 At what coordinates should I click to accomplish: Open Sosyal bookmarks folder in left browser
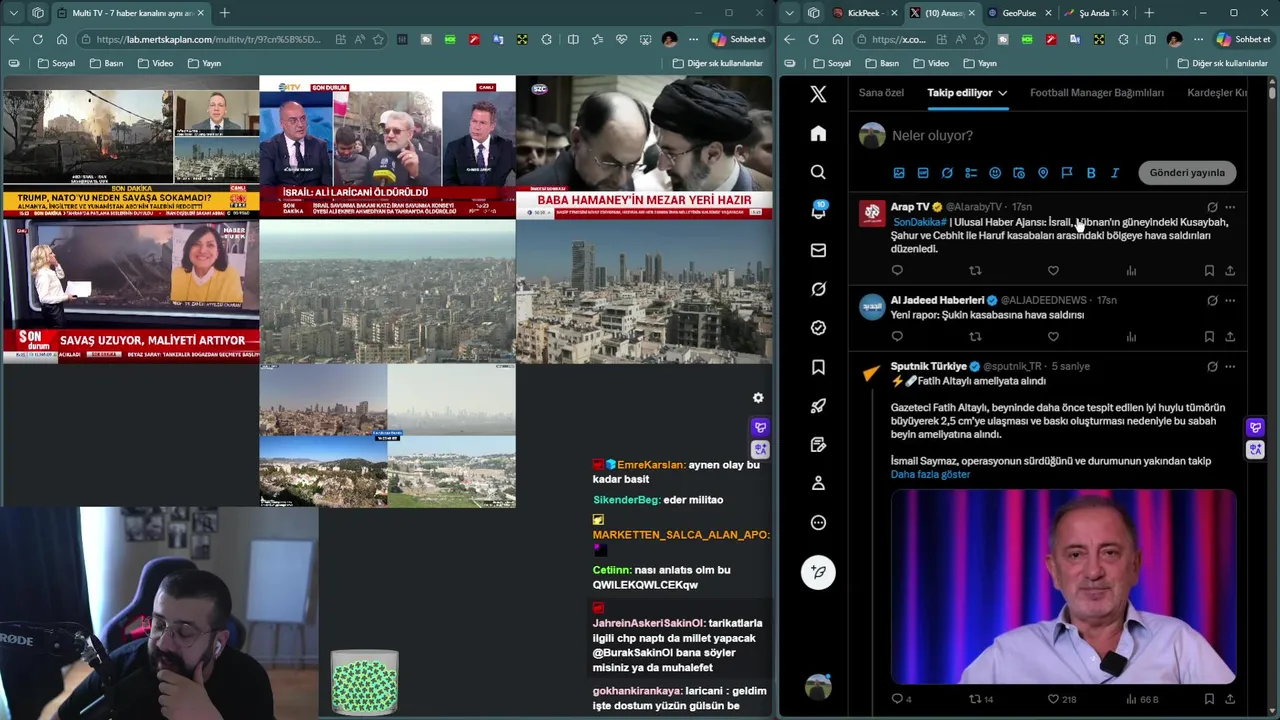56,63
